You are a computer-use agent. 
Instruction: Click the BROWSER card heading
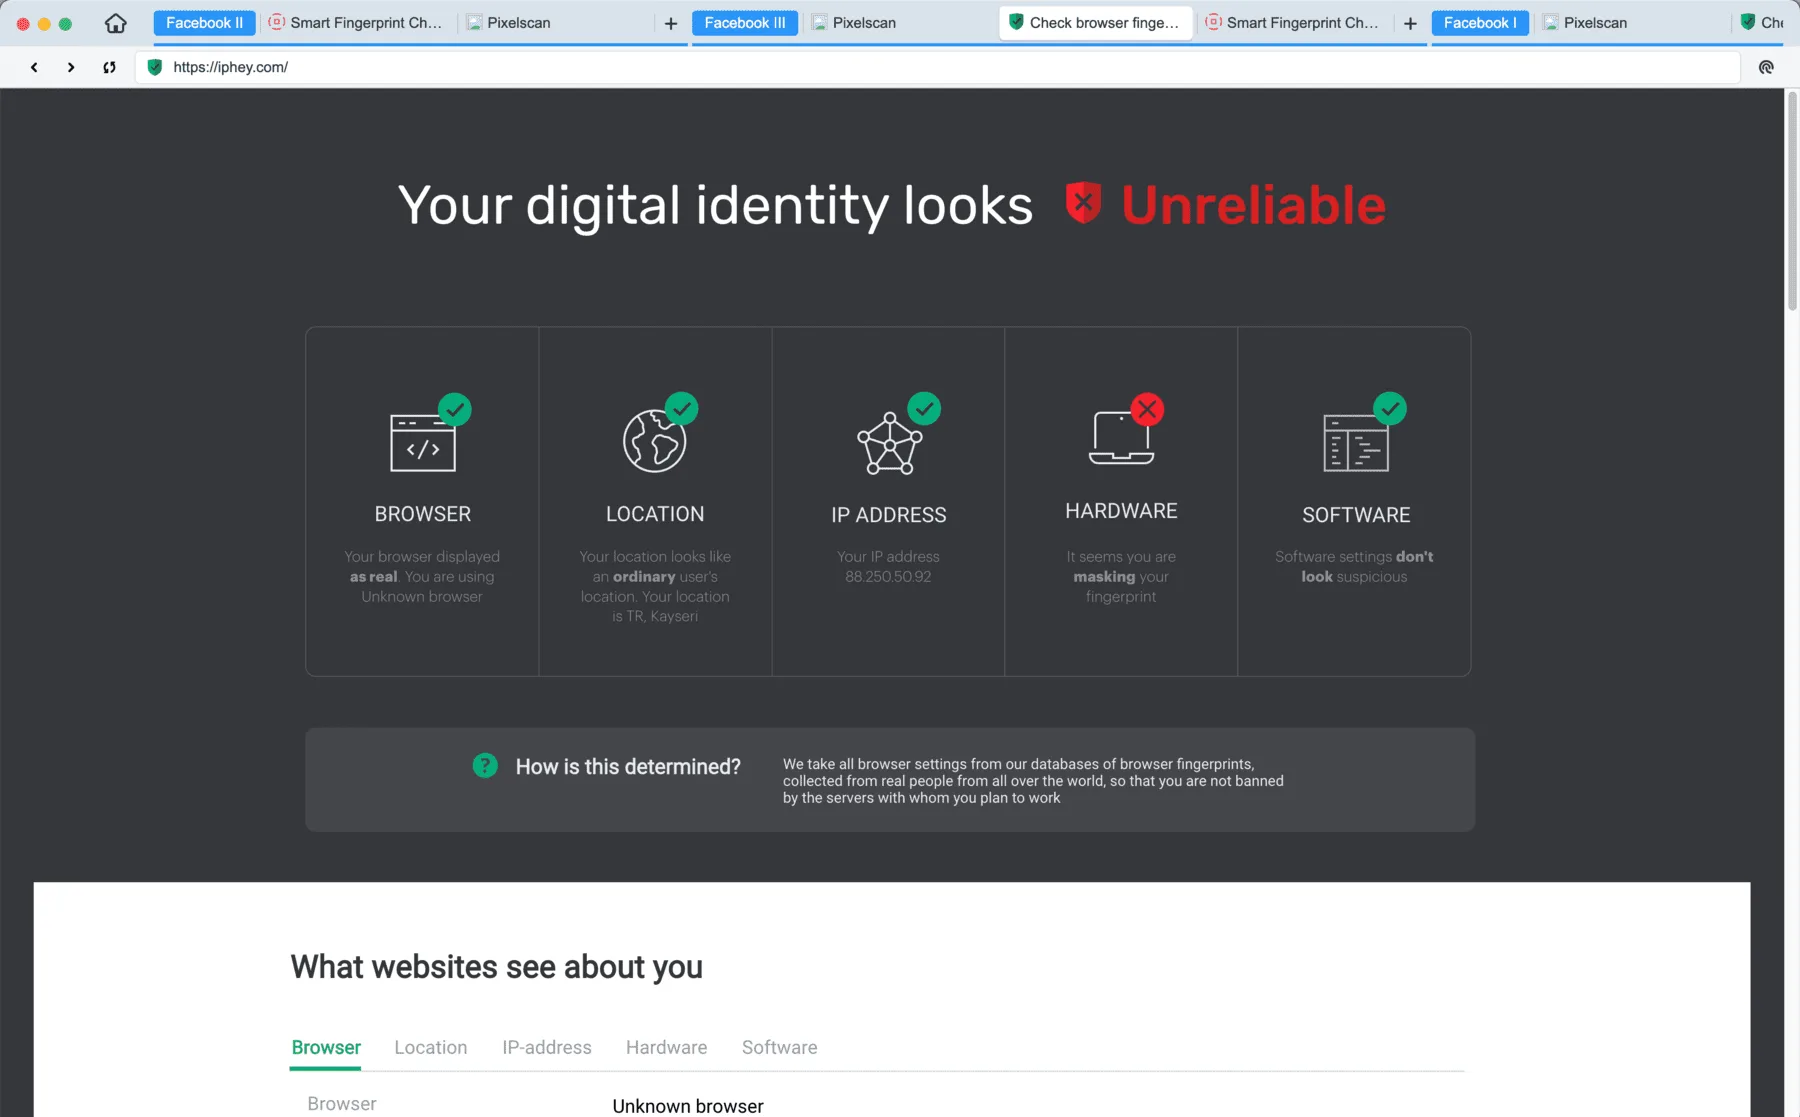(x=422, y=514)
